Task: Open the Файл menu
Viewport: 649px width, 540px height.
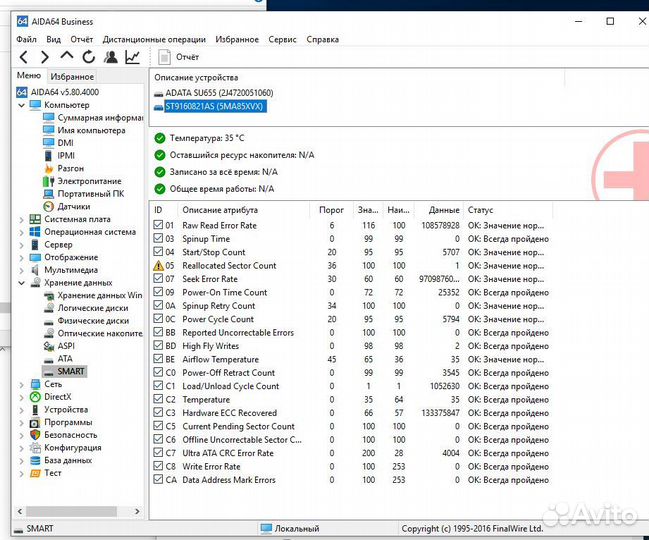Action: (x=26, y=39)
